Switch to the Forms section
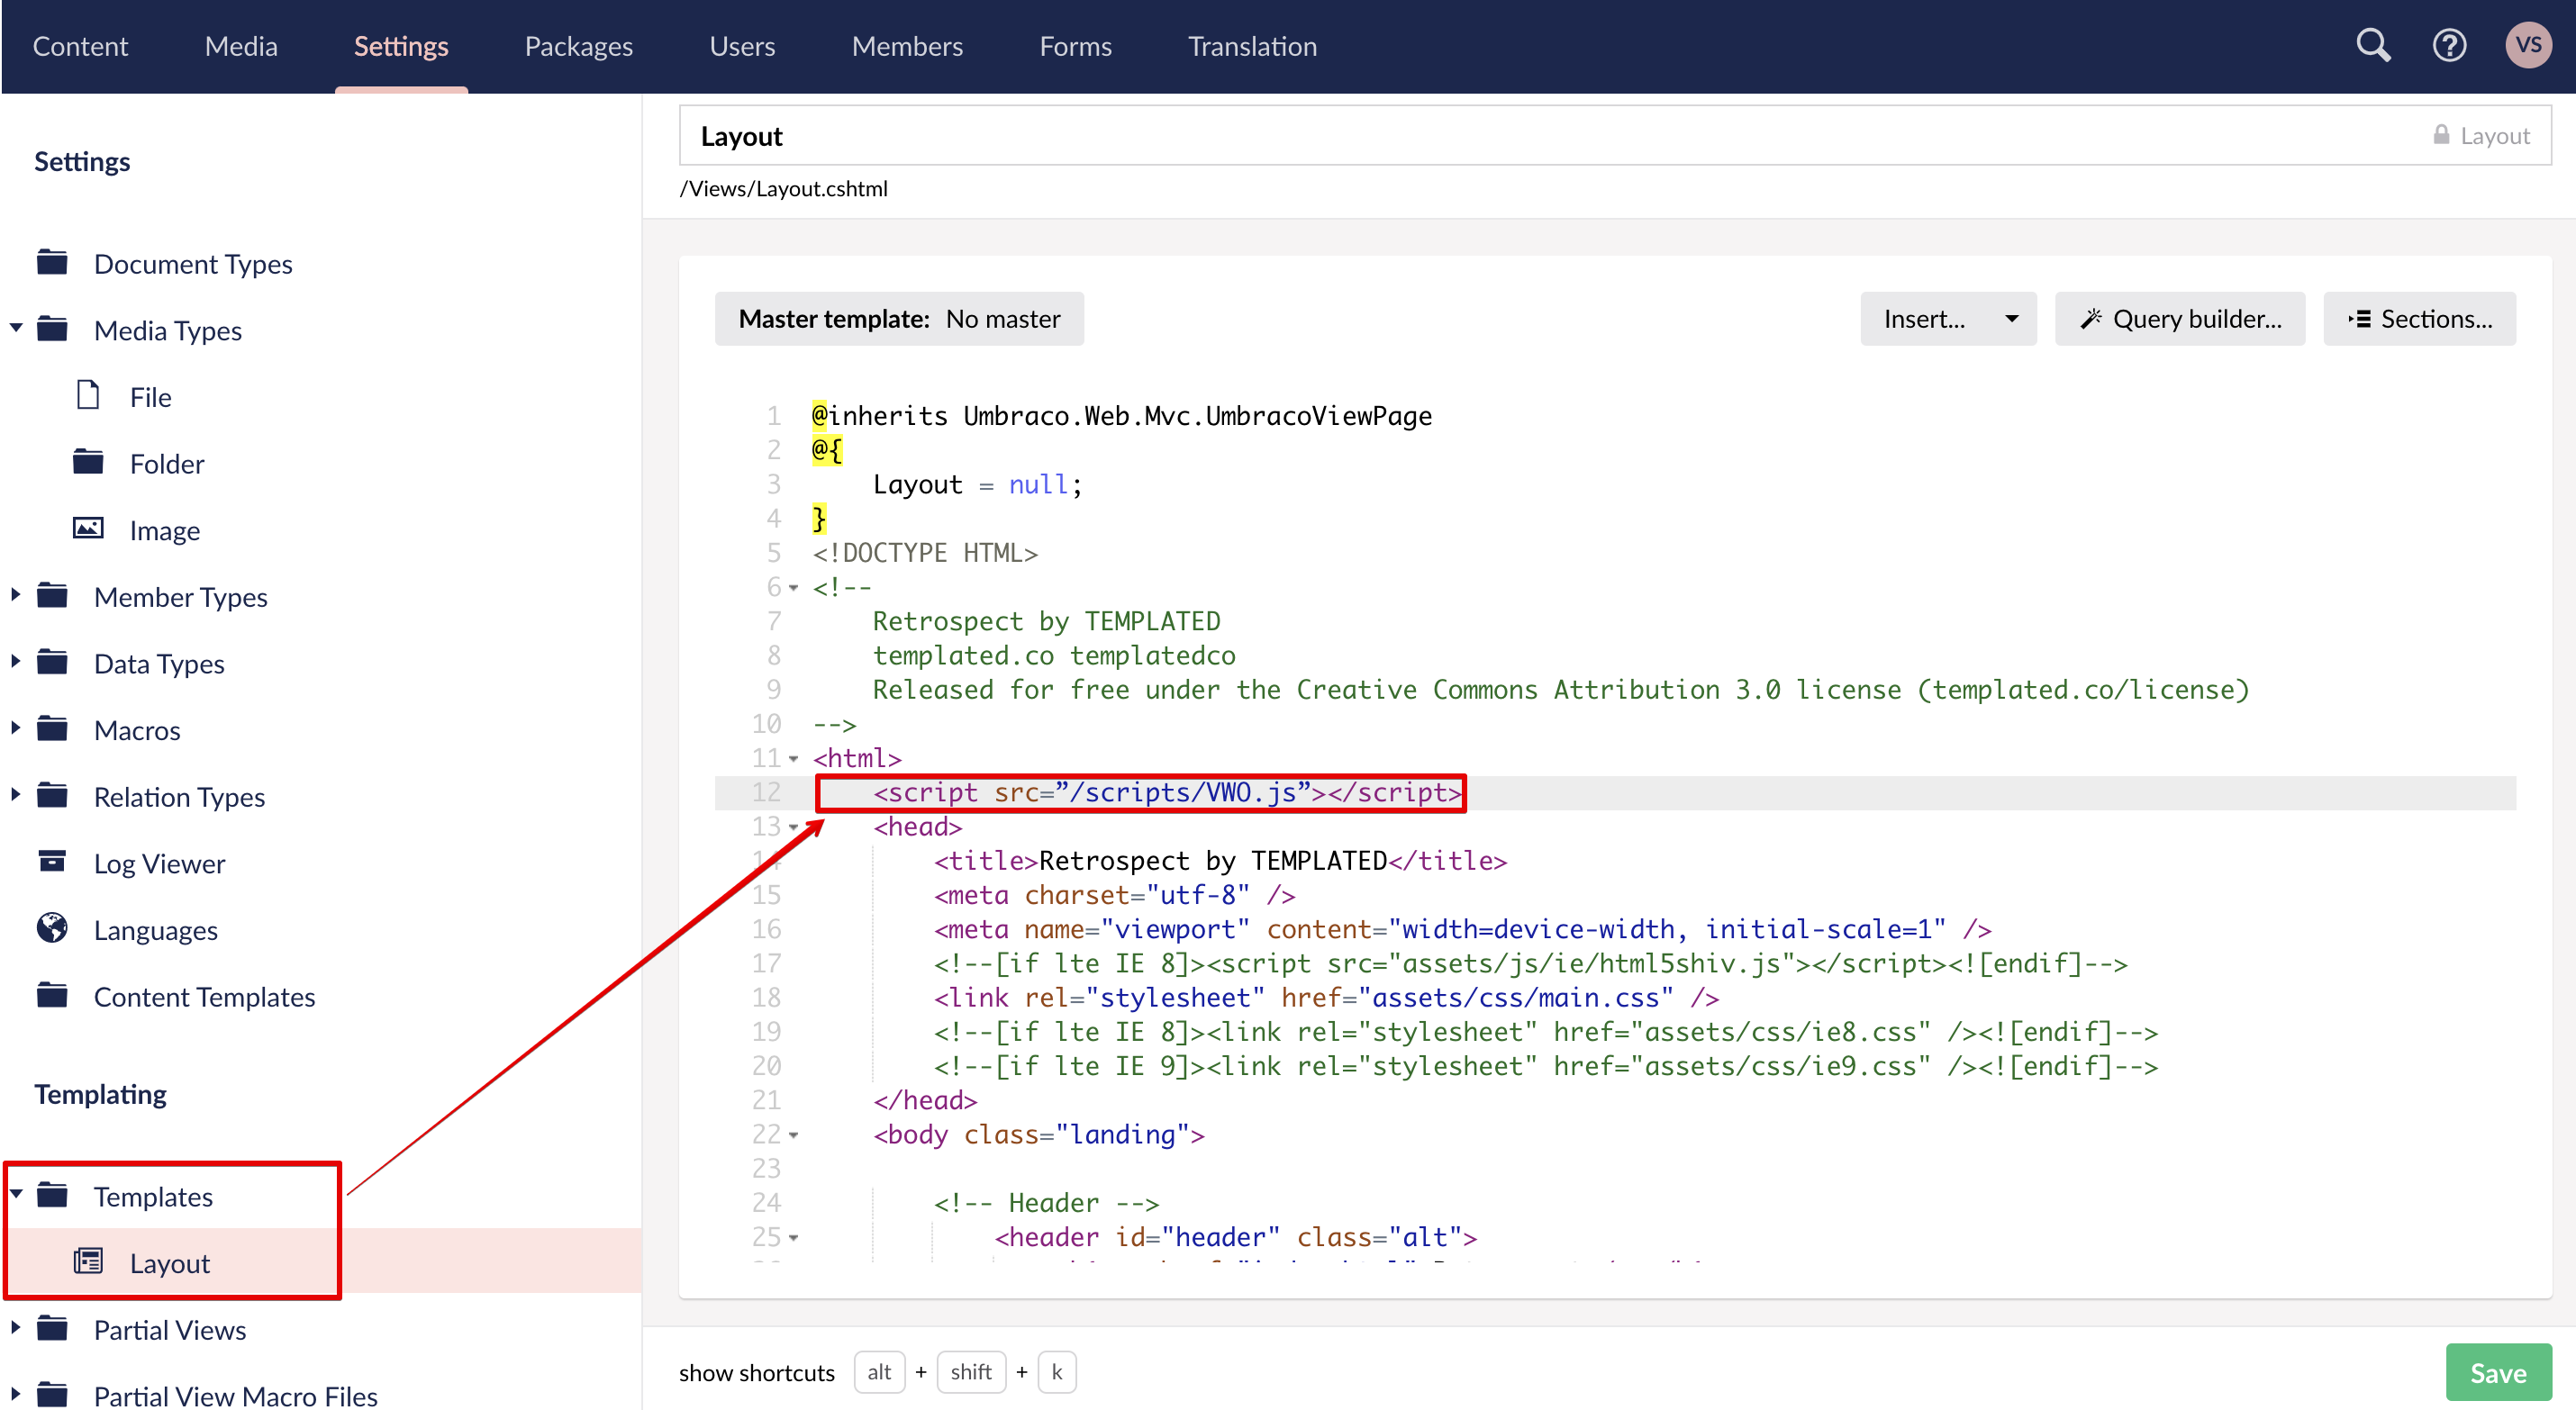Image resolution: width=2576 pixels, height=1410 pixels. tap(1075, 46)
